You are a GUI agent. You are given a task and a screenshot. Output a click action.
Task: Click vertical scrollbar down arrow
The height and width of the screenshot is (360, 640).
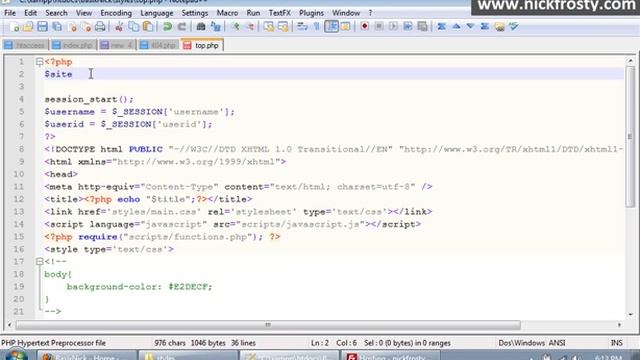pos(631,314)
